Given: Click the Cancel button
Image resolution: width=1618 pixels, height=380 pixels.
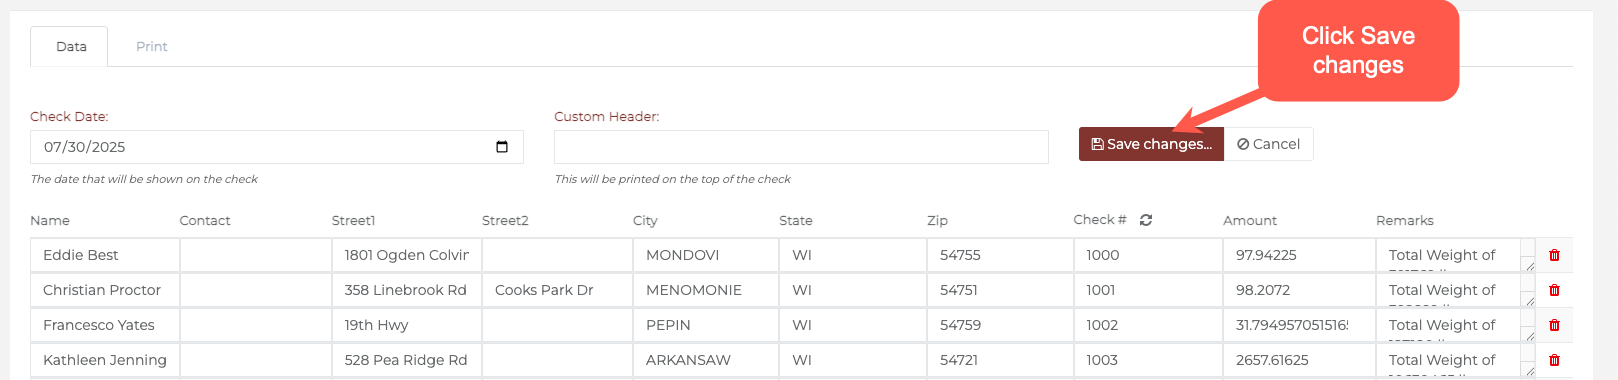Looking at the screenshot, I should [1268, 144].
